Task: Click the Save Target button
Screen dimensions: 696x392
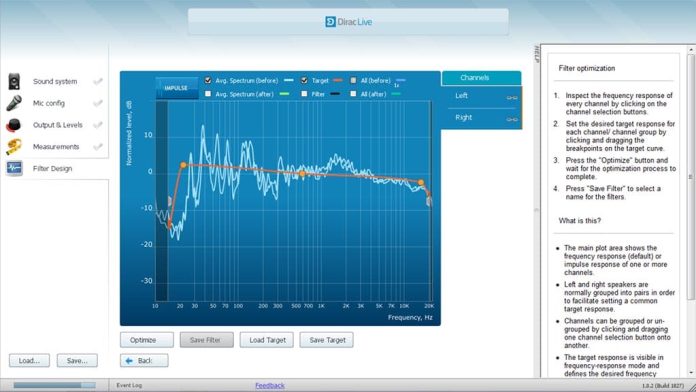Action: pyautogui.click(x=326, y=340)
